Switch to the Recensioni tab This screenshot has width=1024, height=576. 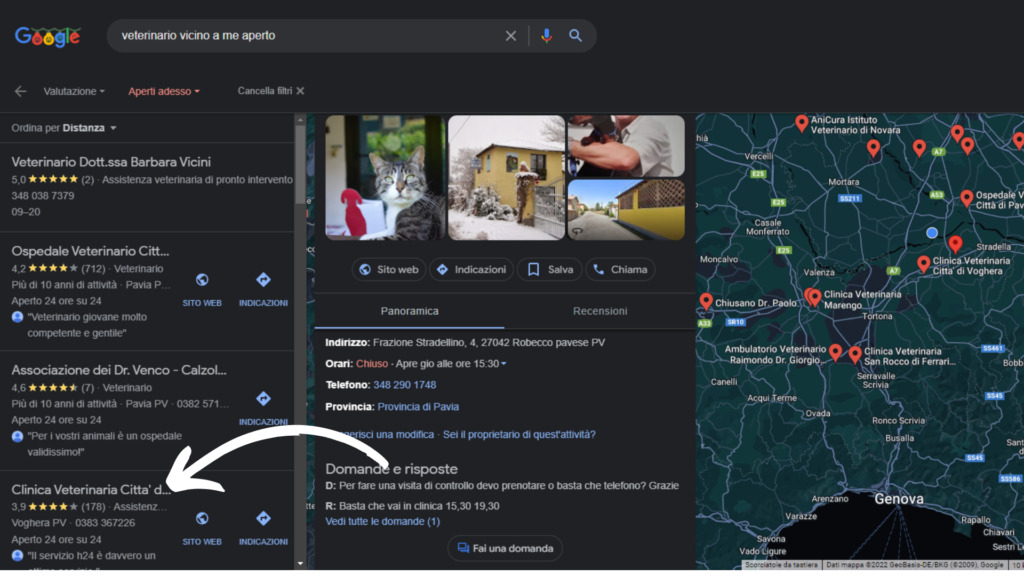600,311
